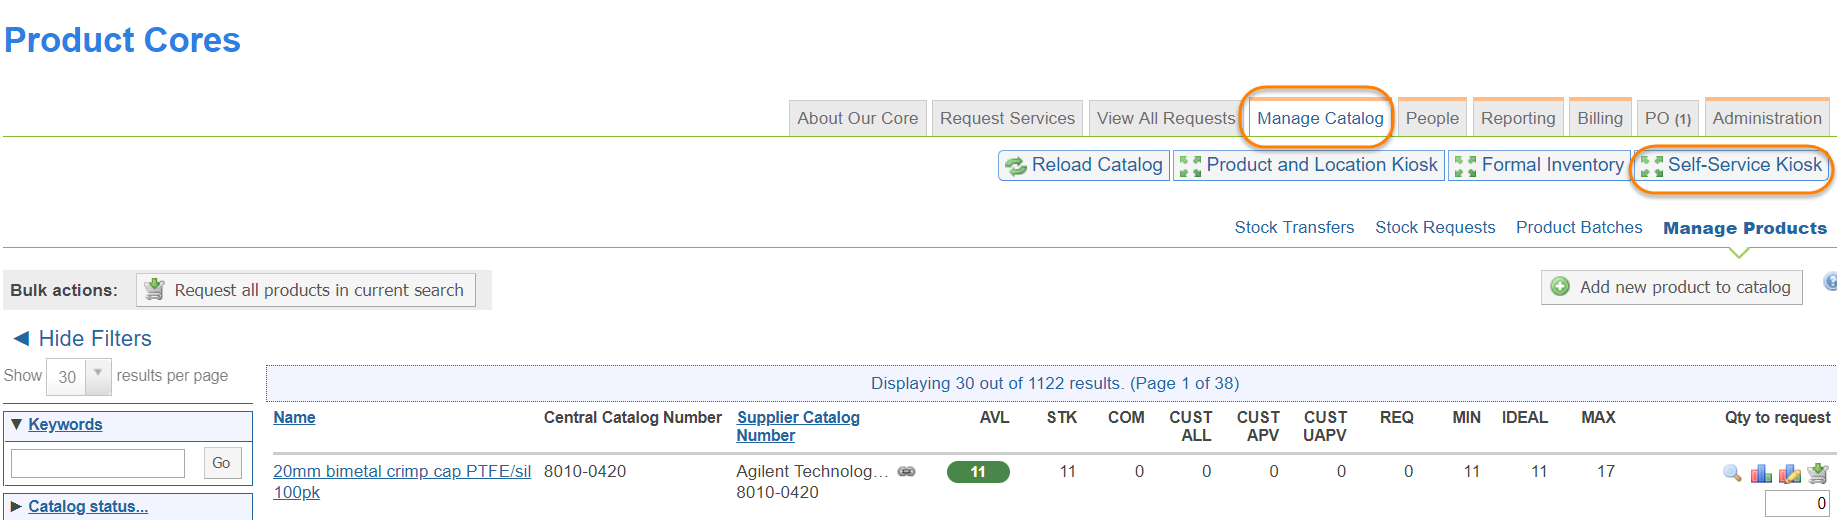Open the Self-Service Kiosk
This screenshot has height=520, width=1837.
click(x=1731, y=165)
